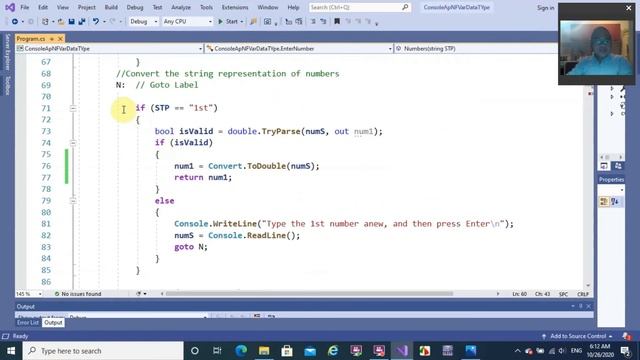Collapse the else block at line 79

[x=73, y=201]
